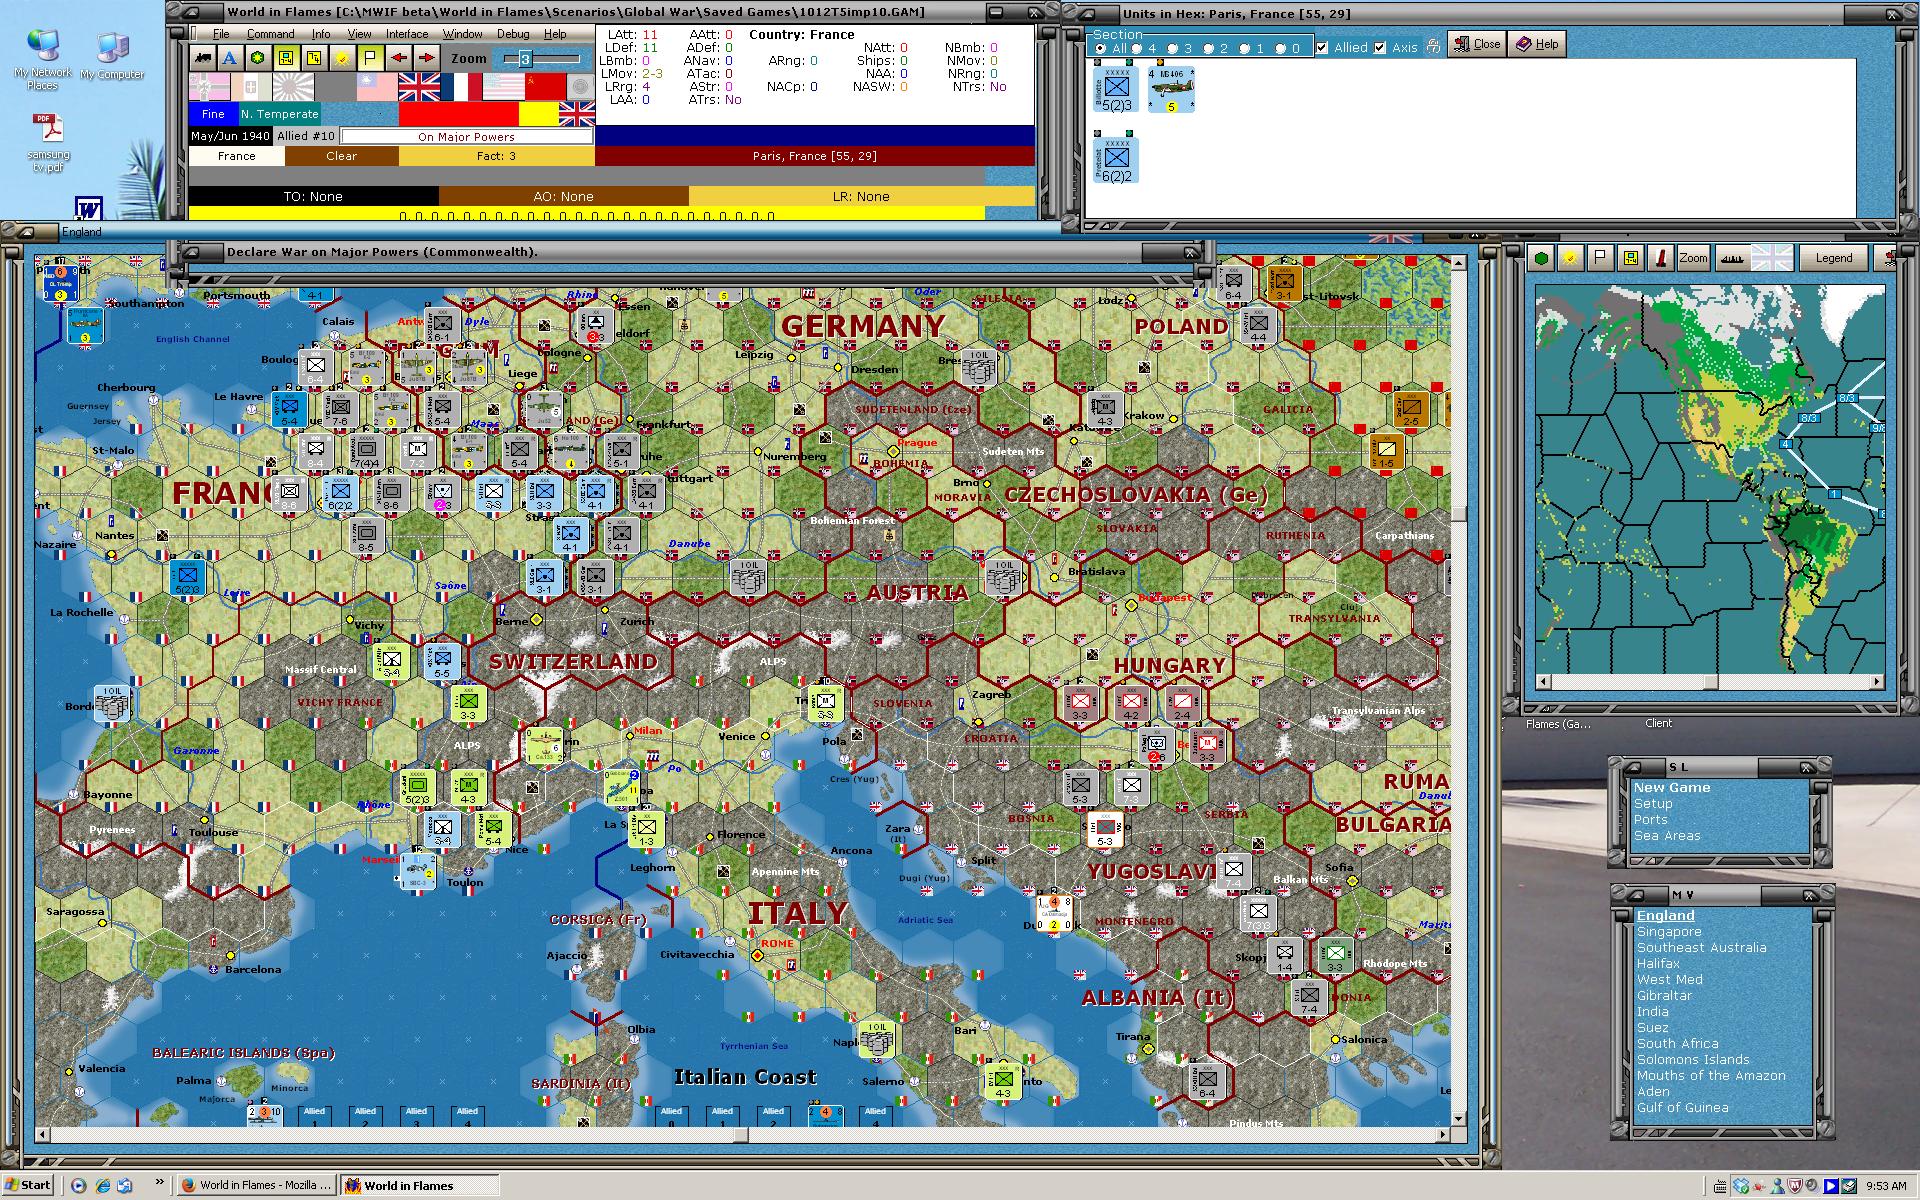Select the Japanese rising sun flag
The image size is (1920, 1200).
coord(293,87)
